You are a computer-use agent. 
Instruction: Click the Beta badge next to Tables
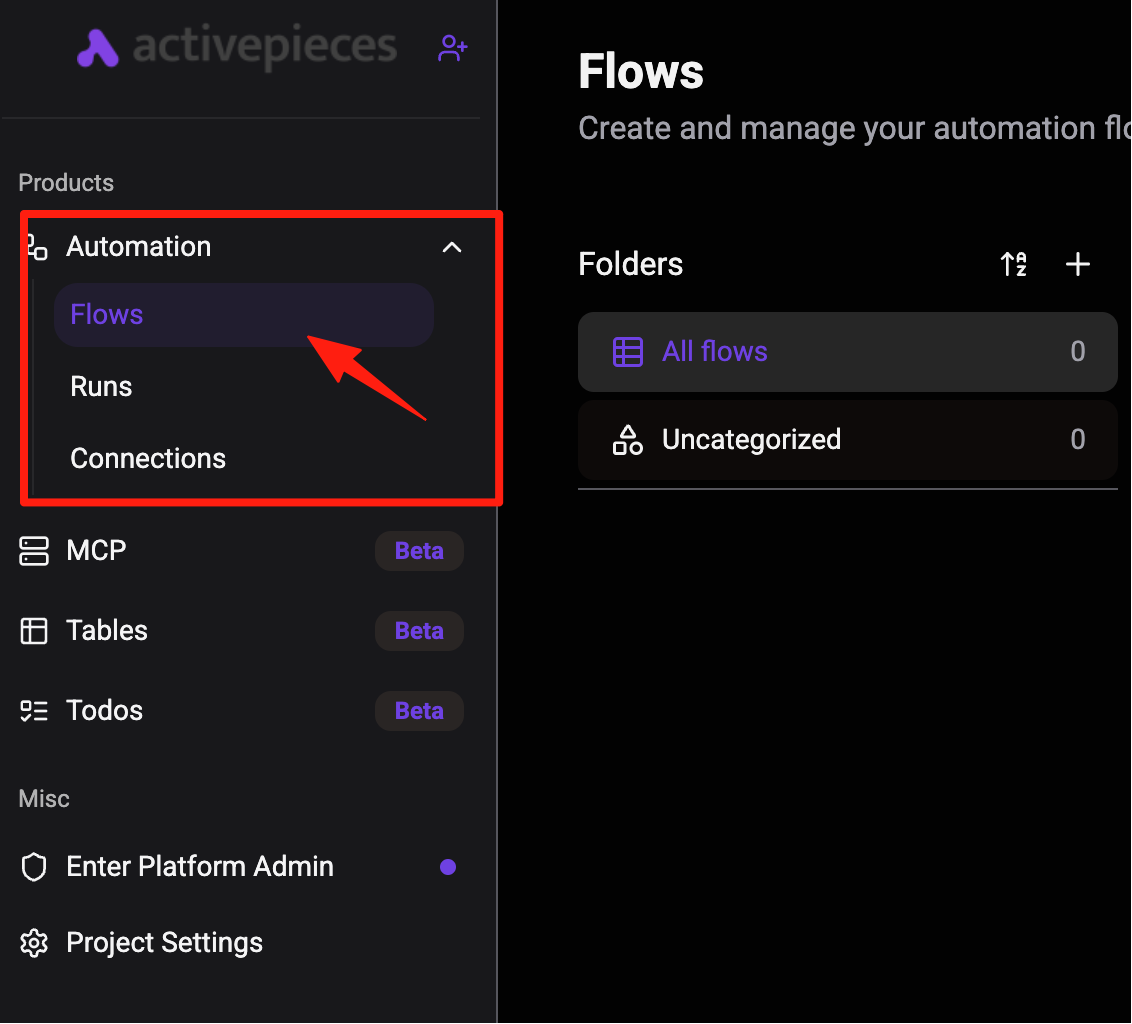coord(419,631)
